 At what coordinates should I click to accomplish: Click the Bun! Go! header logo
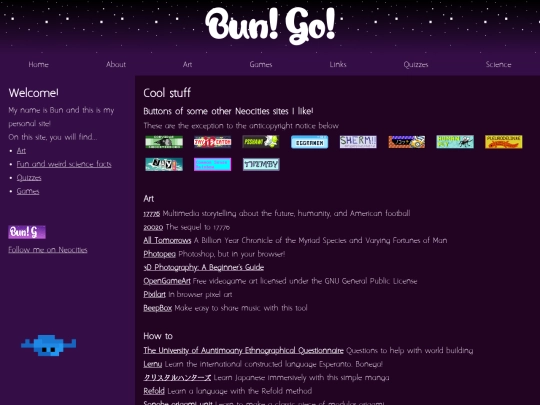(270, 26)
